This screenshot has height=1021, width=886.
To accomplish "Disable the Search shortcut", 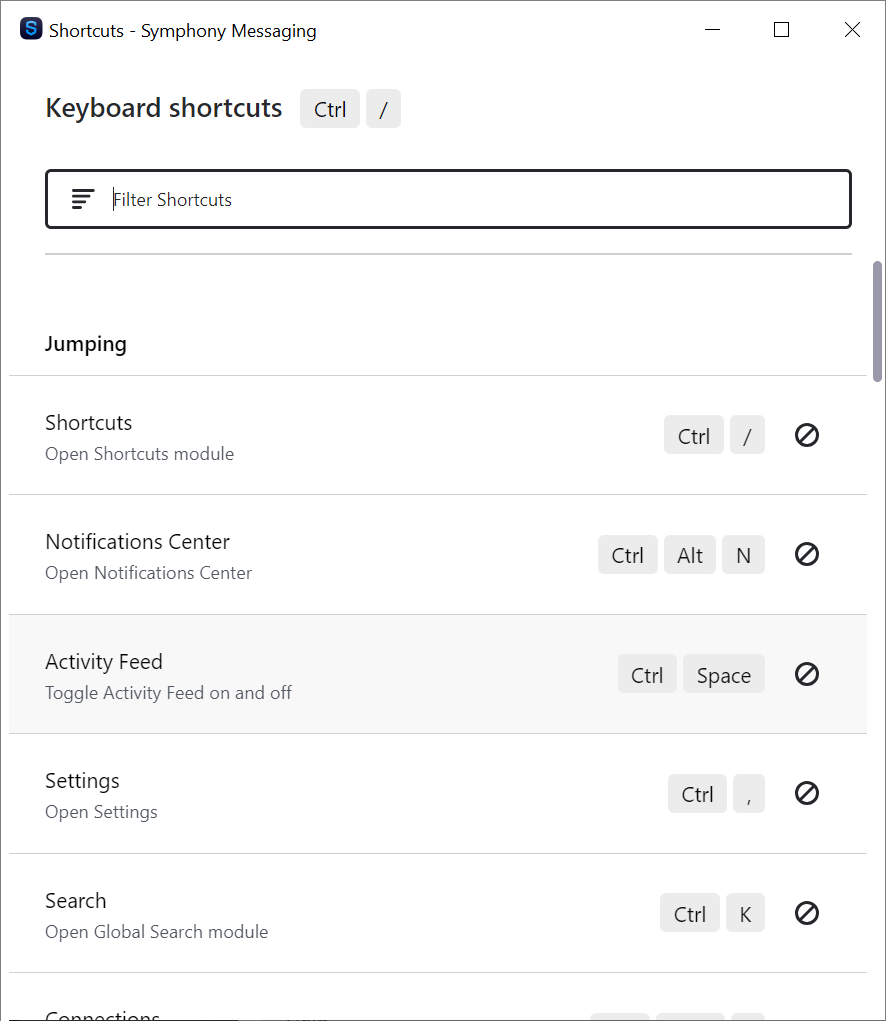I will point(807,913).
